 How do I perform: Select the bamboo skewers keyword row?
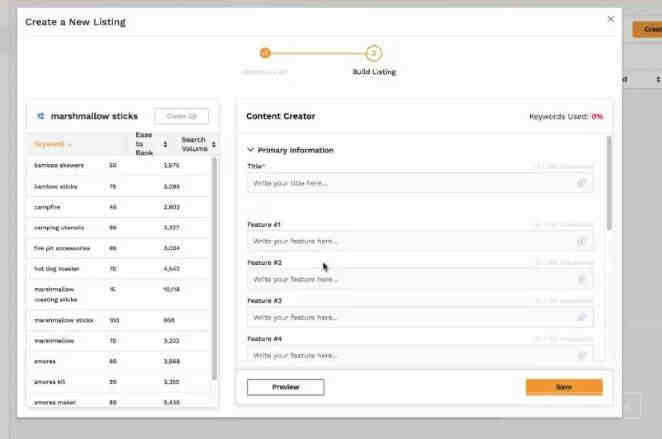coord(119,165)
